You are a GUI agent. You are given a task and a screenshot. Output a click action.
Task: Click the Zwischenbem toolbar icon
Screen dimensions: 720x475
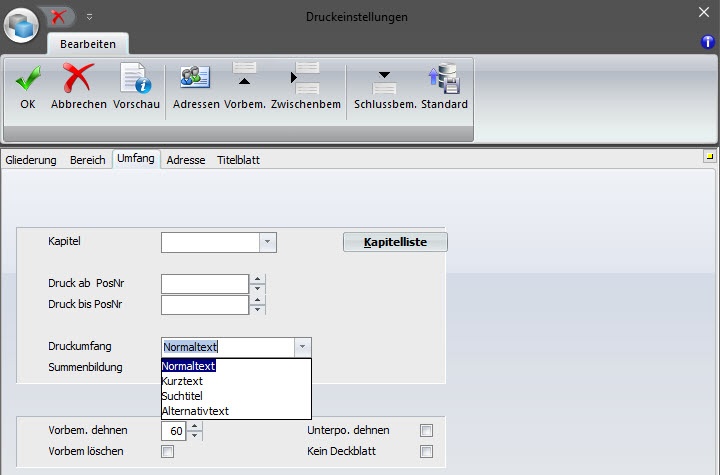coord(305,78)
